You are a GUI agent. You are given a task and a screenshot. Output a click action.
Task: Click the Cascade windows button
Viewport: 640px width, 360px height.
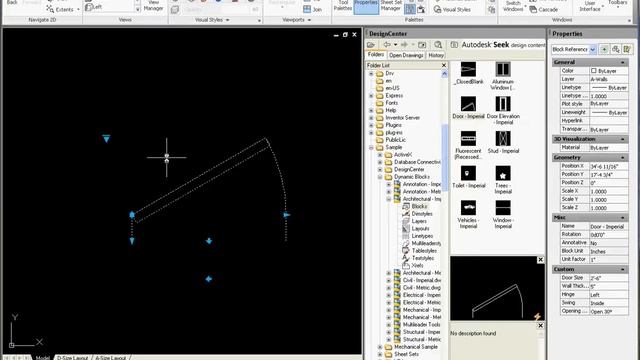(544, 9)
